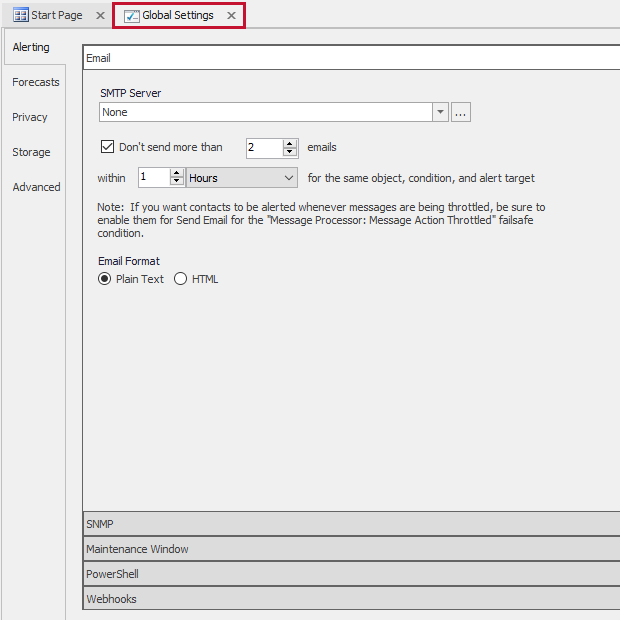Open the Forecasts side tab
The image size is (620, 620).
click(x=36, y=82)
